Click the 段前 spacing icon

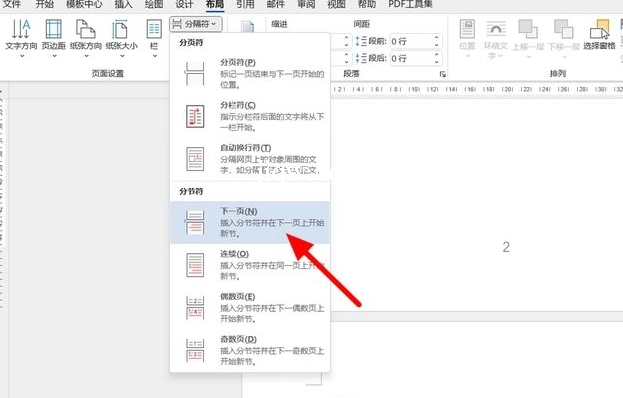361,41
